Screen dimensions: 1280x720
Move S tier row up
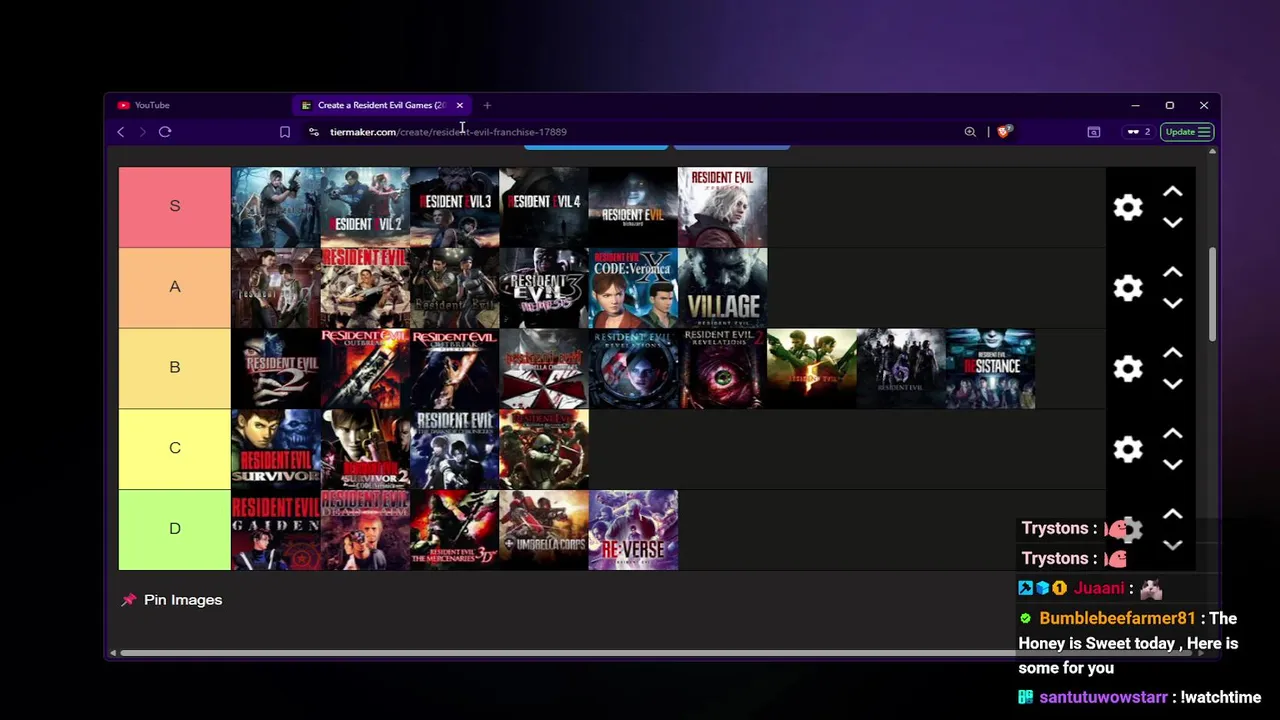pos(1173,191)
